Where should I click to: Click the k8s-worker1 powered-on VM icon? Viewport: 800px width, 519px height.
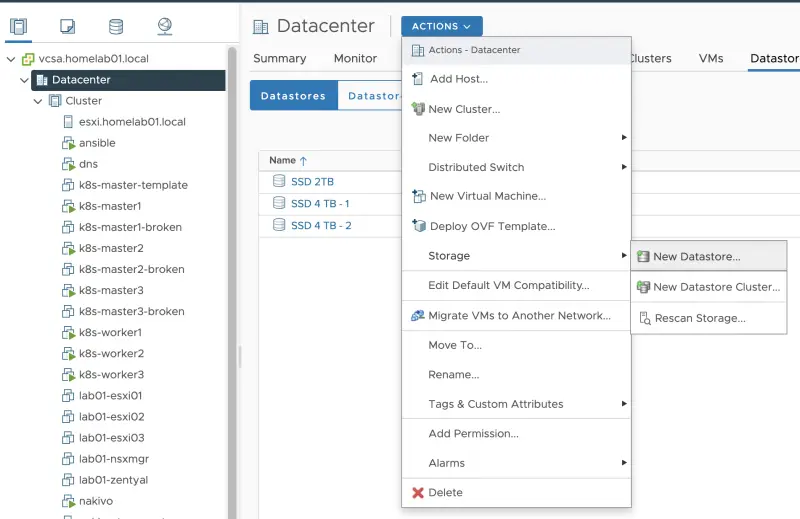tap(68, 333)
